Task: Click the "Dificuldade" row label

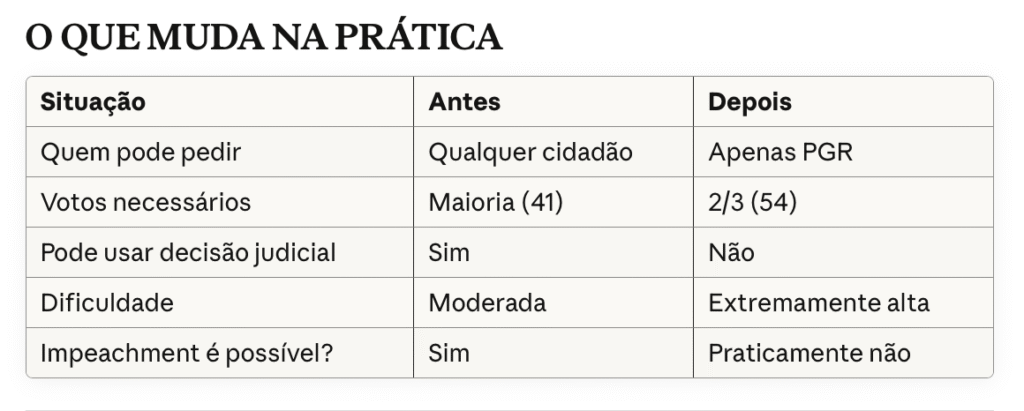Action: coord(107,303)
